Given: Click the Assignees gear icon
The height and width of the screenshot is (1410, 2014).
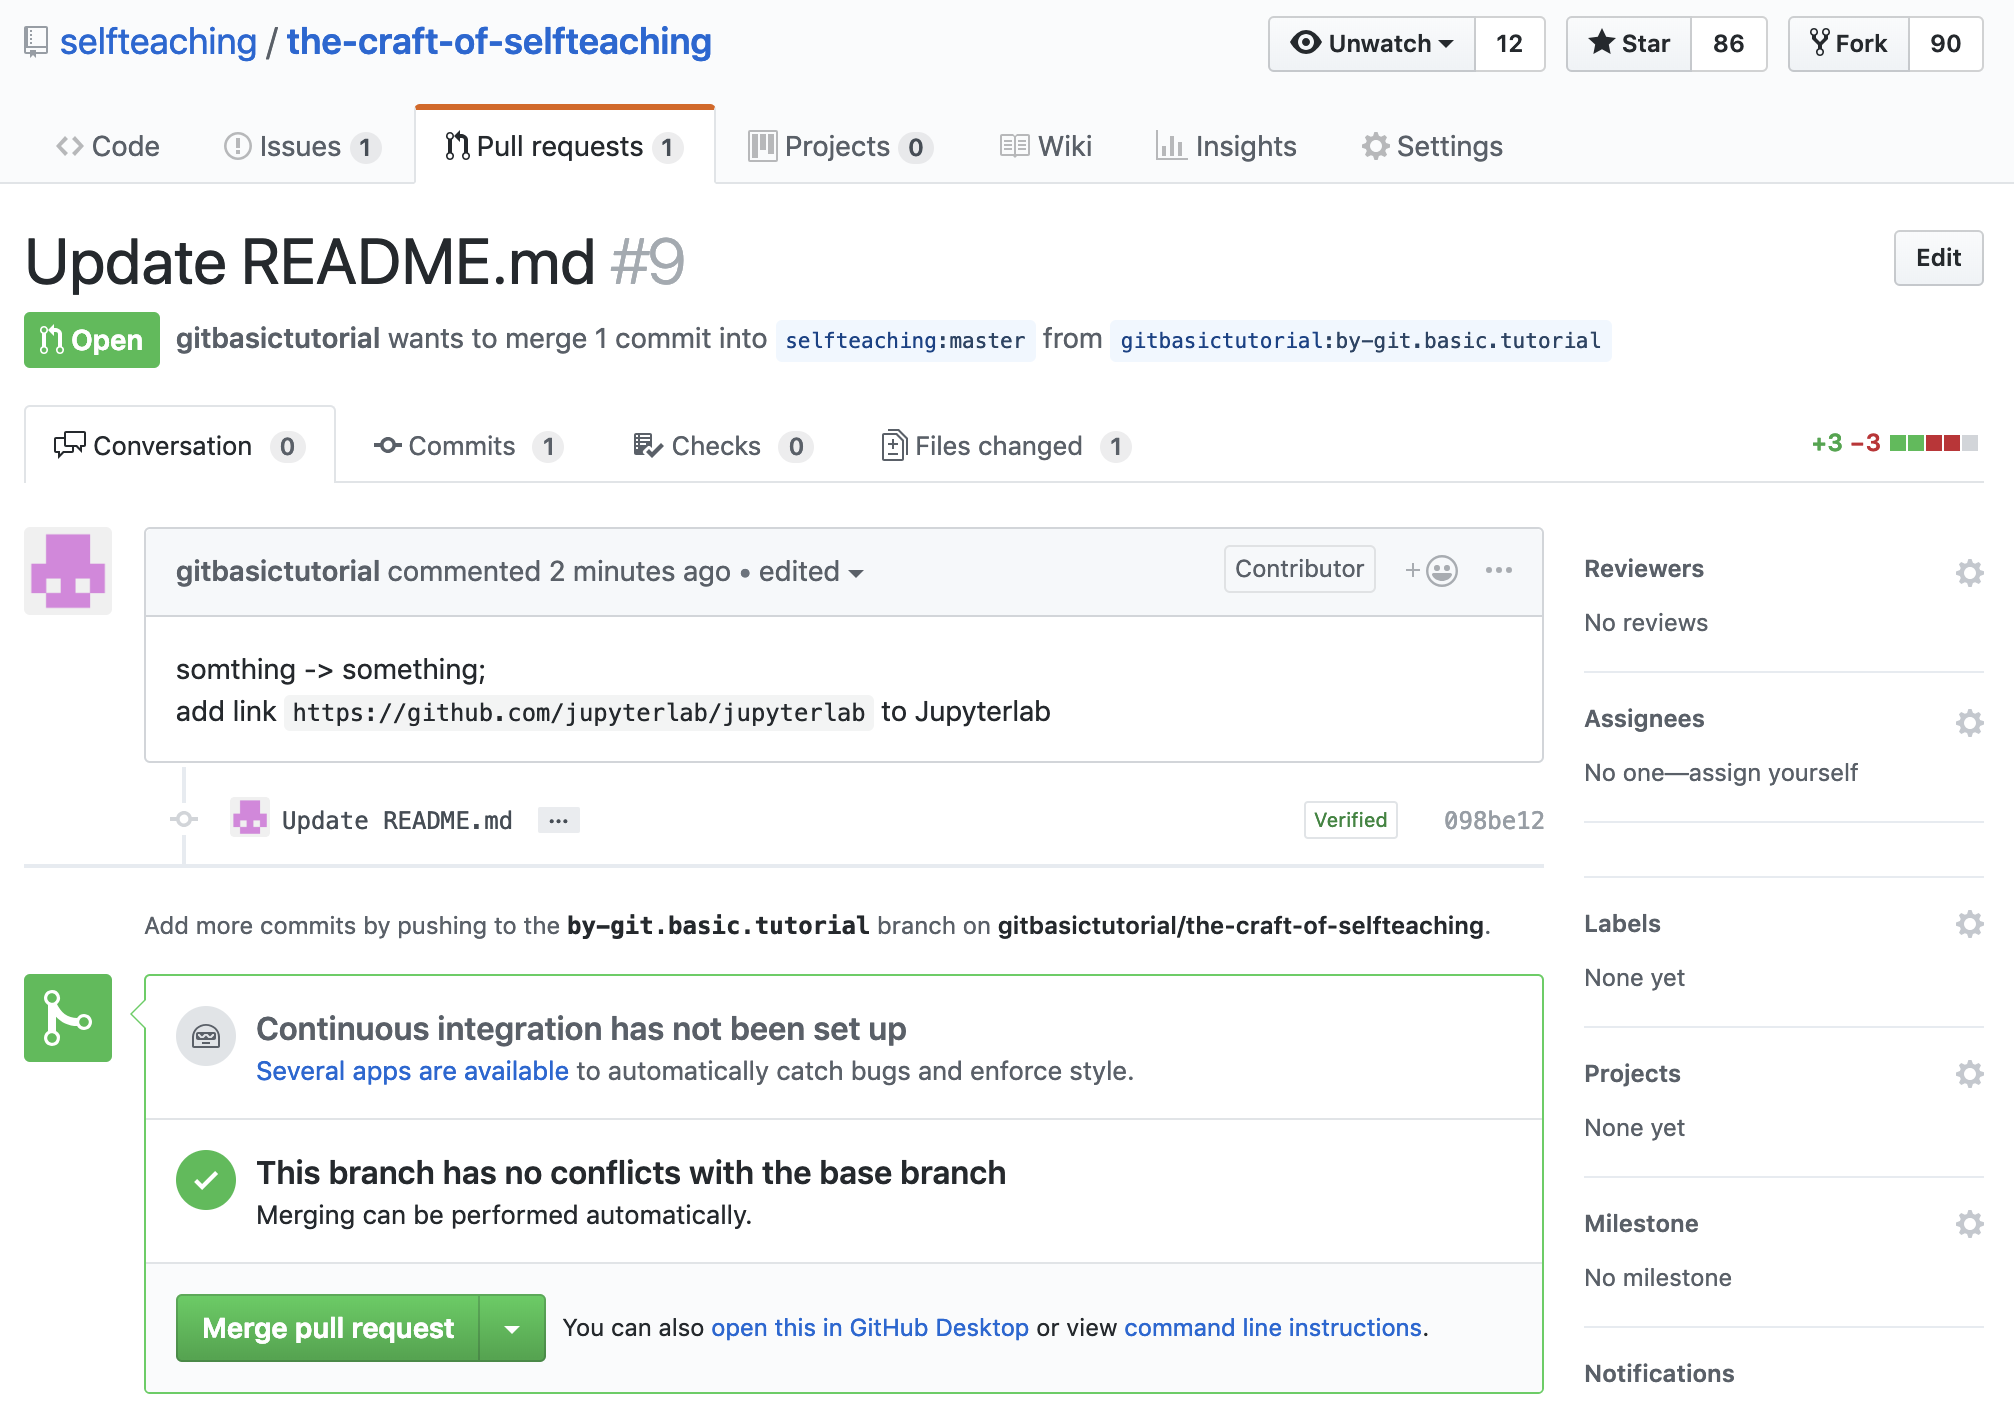Looking at the screenshot, I should tap(1969, 723).
